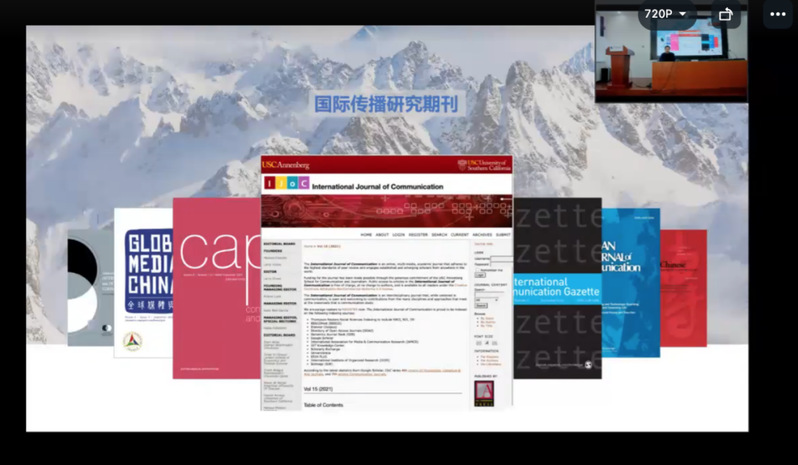Open the three-dots more options menu
This screenshot has height=465, width=798.
pos(778,14)
